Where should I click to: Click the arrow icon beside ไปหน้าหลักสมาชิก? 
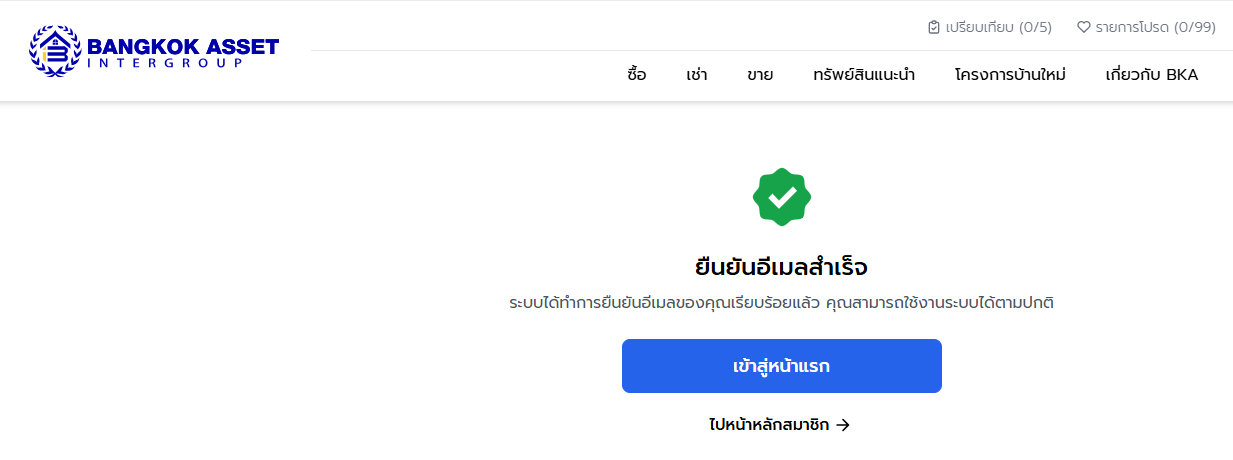843,424
